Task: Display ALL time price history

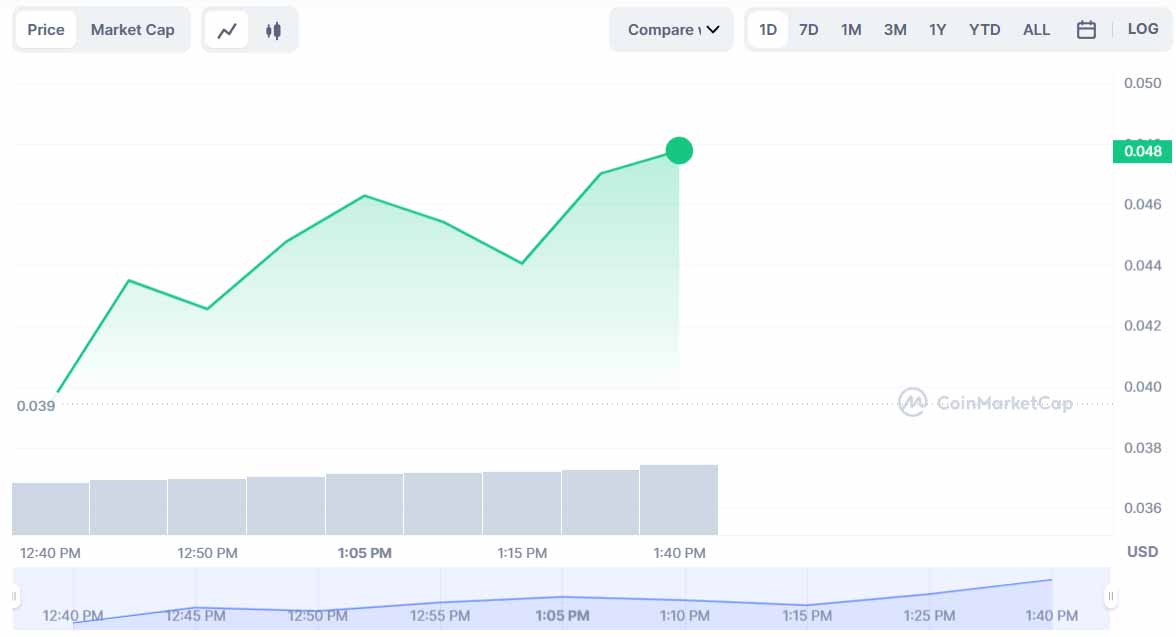Action: (x=1036, y=30)
